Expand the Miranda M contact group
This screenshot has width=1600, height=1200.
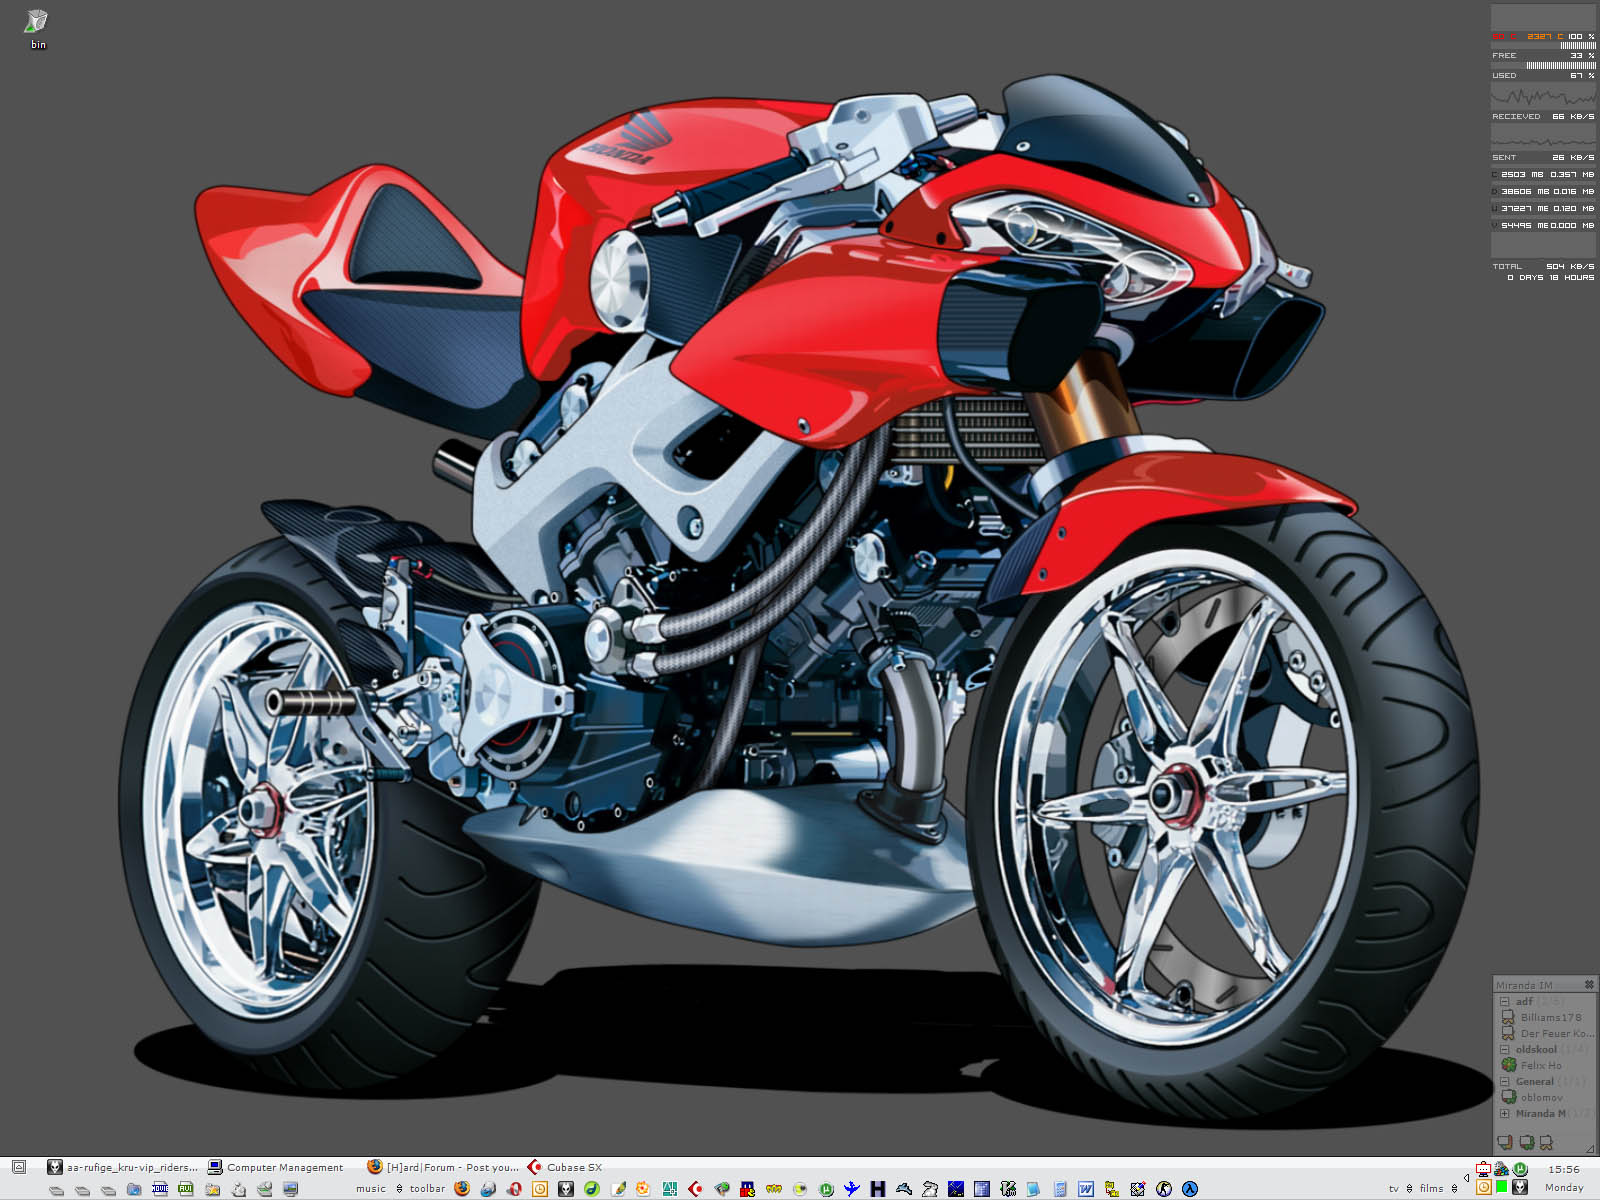coord(1504,1113)
